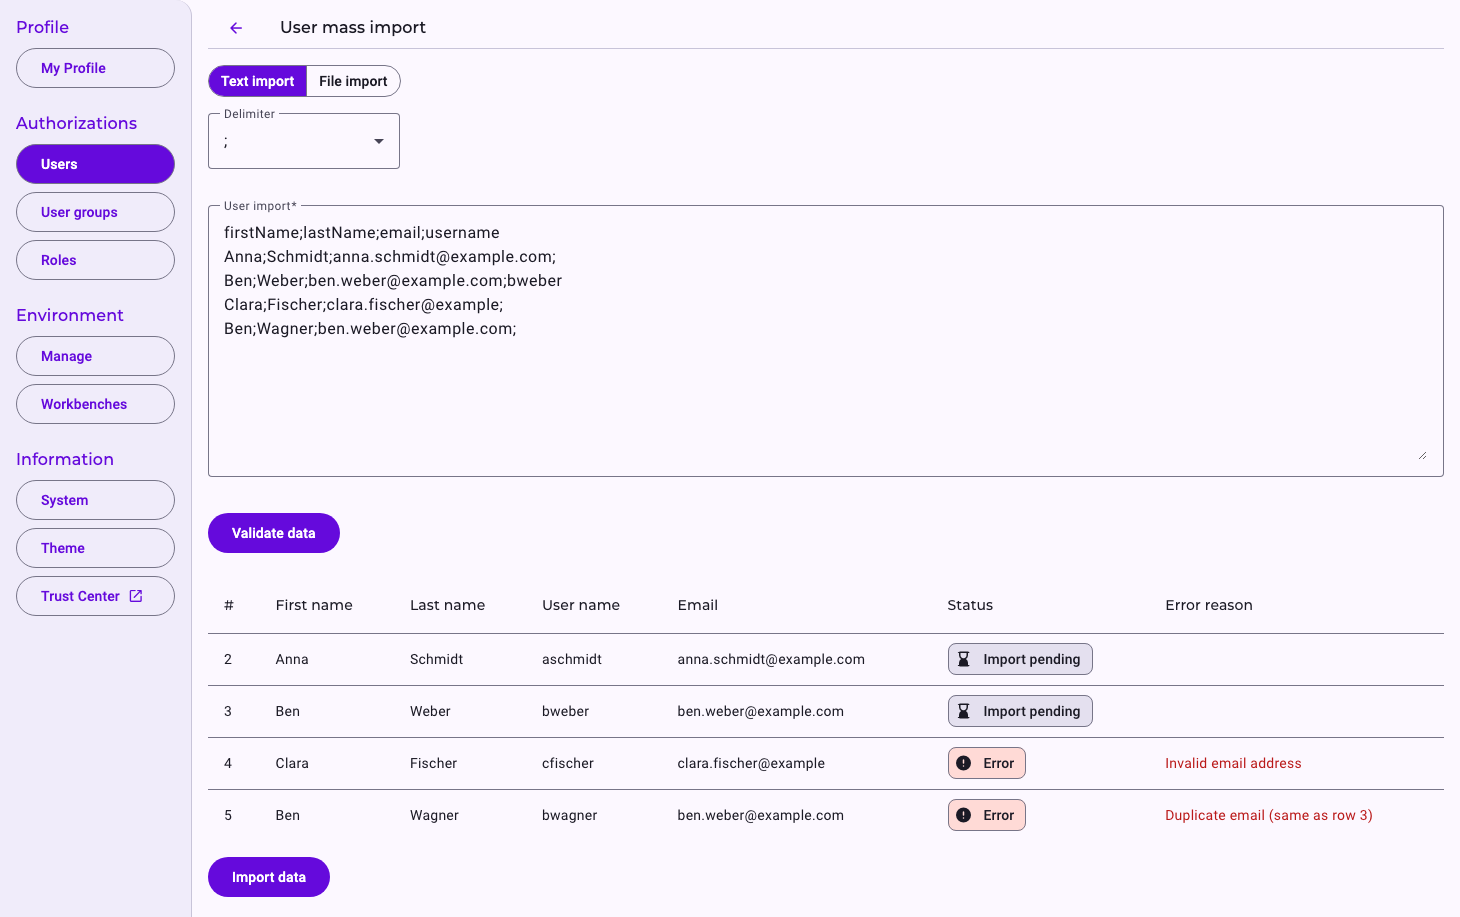Click the username 'aschmidt' cell

pyautogui.click(x=572, y=659)
